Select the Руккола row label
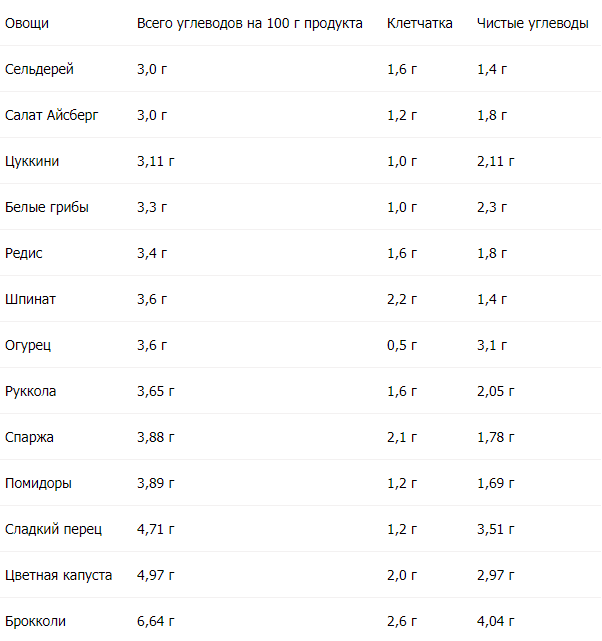The image size is (602, 641). (x=31, y=391)
